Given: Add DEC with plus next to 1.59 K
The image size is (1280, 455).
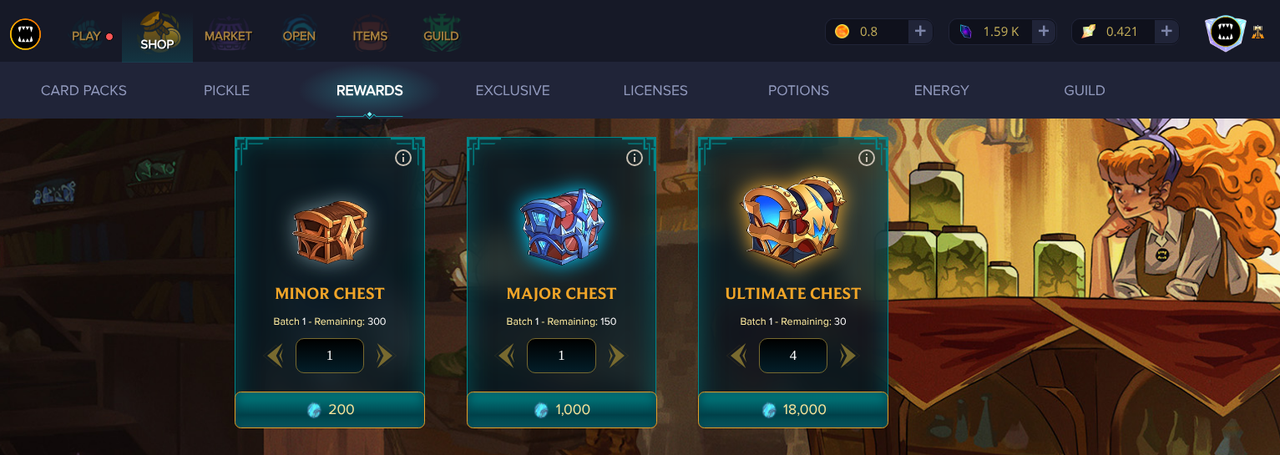Looking at the screenshot, I should pos(1043,32).
